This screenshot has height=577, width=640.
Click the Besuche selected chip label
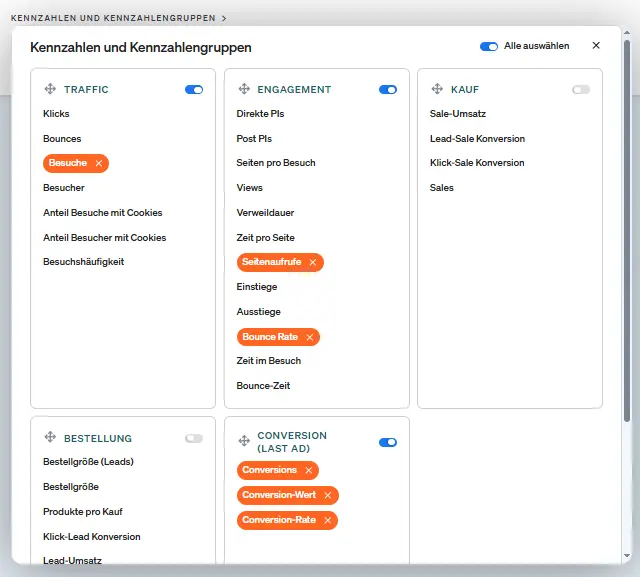click(x=68, y=163)
